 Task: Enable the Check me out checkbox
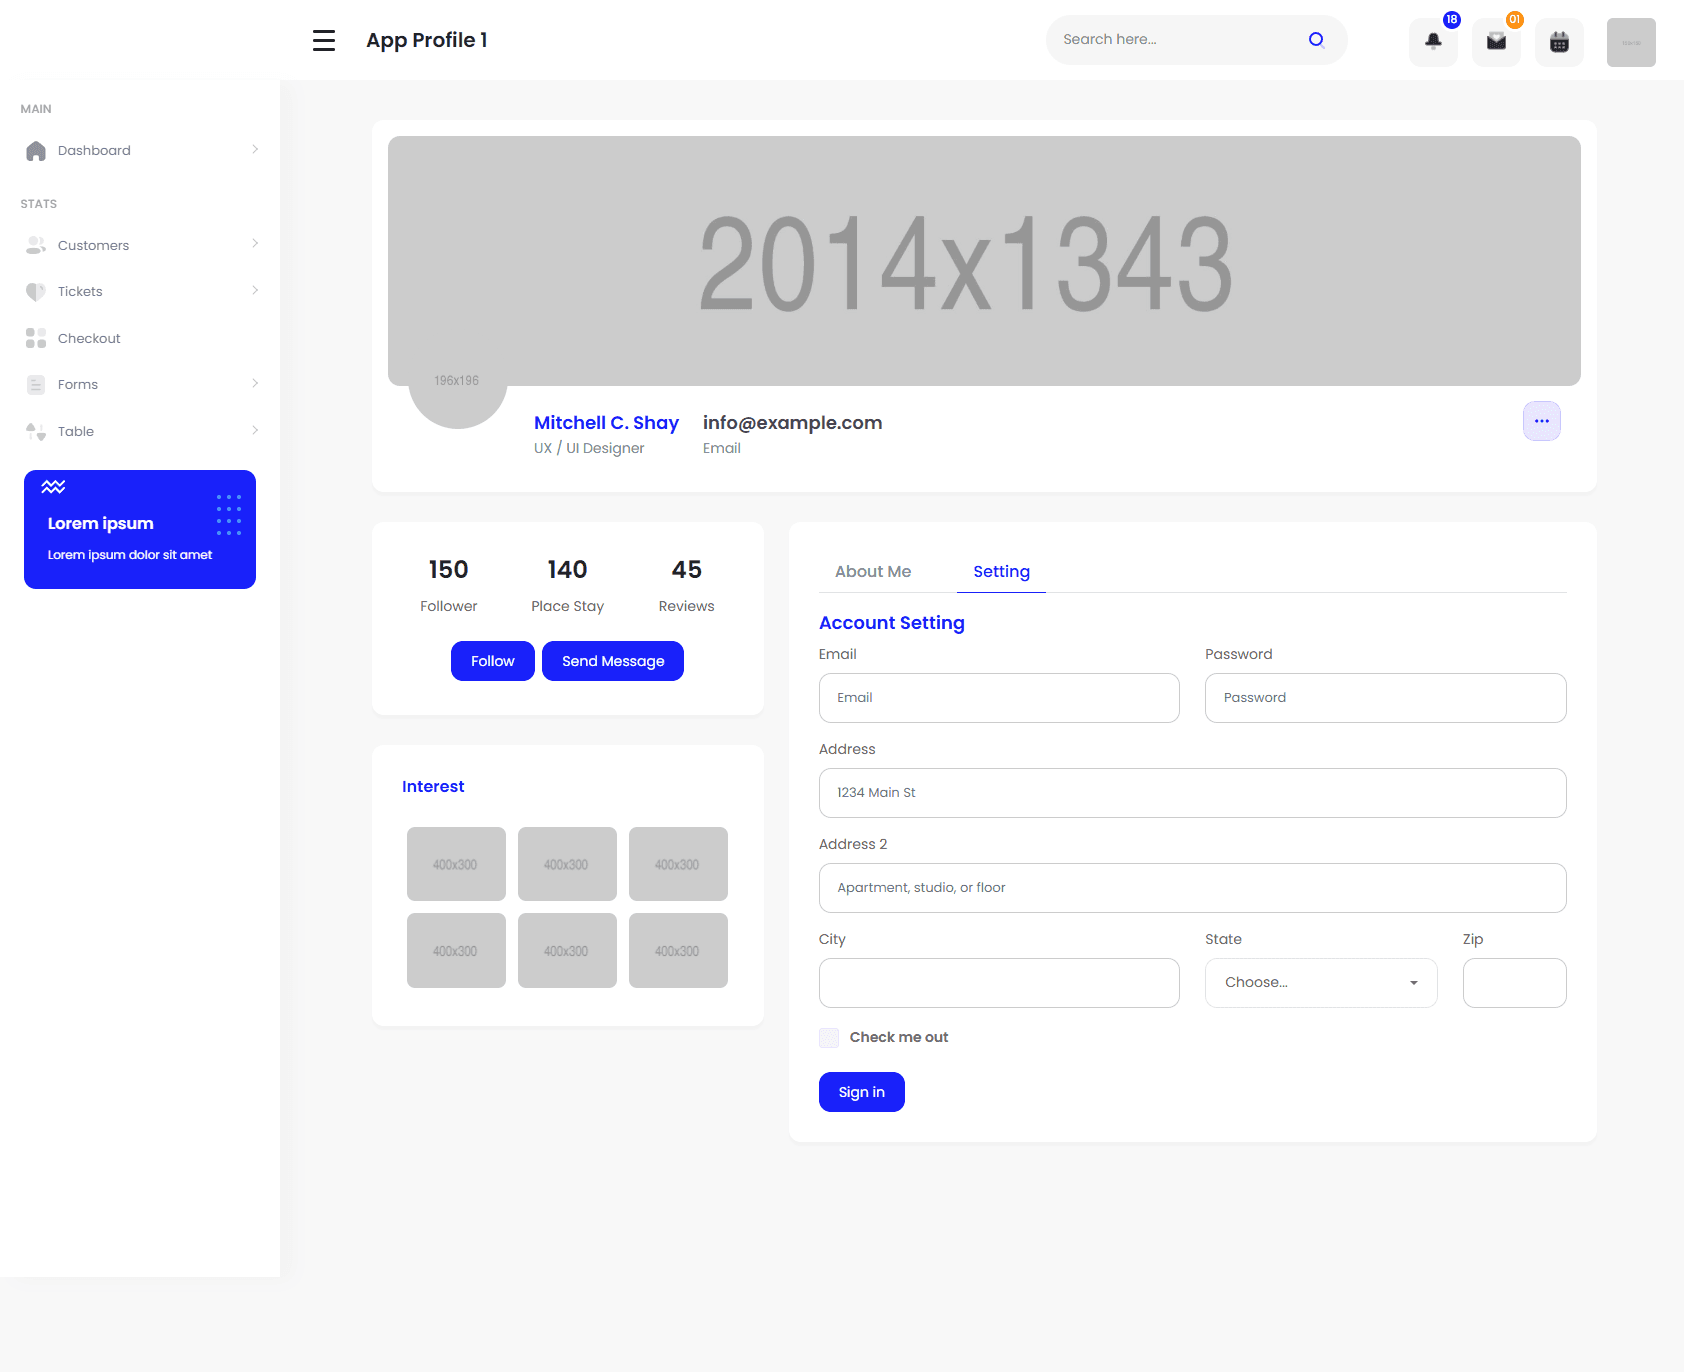(829, 1037)
